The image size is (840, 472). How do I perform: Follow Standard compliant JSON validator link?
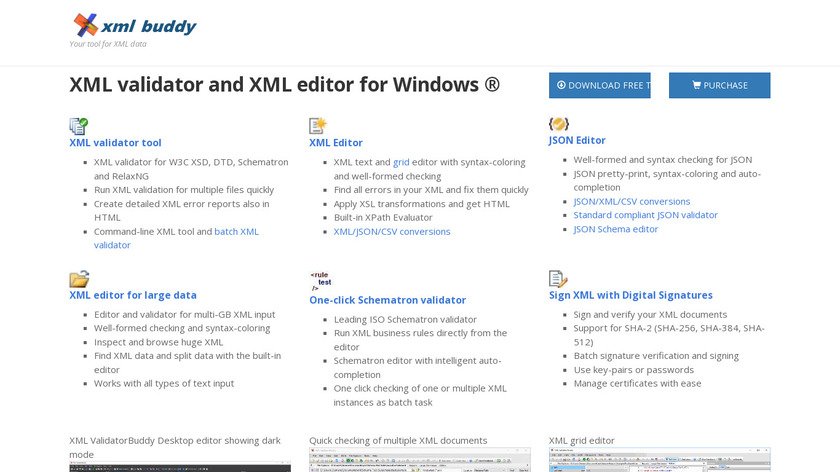tap(646, 215)
